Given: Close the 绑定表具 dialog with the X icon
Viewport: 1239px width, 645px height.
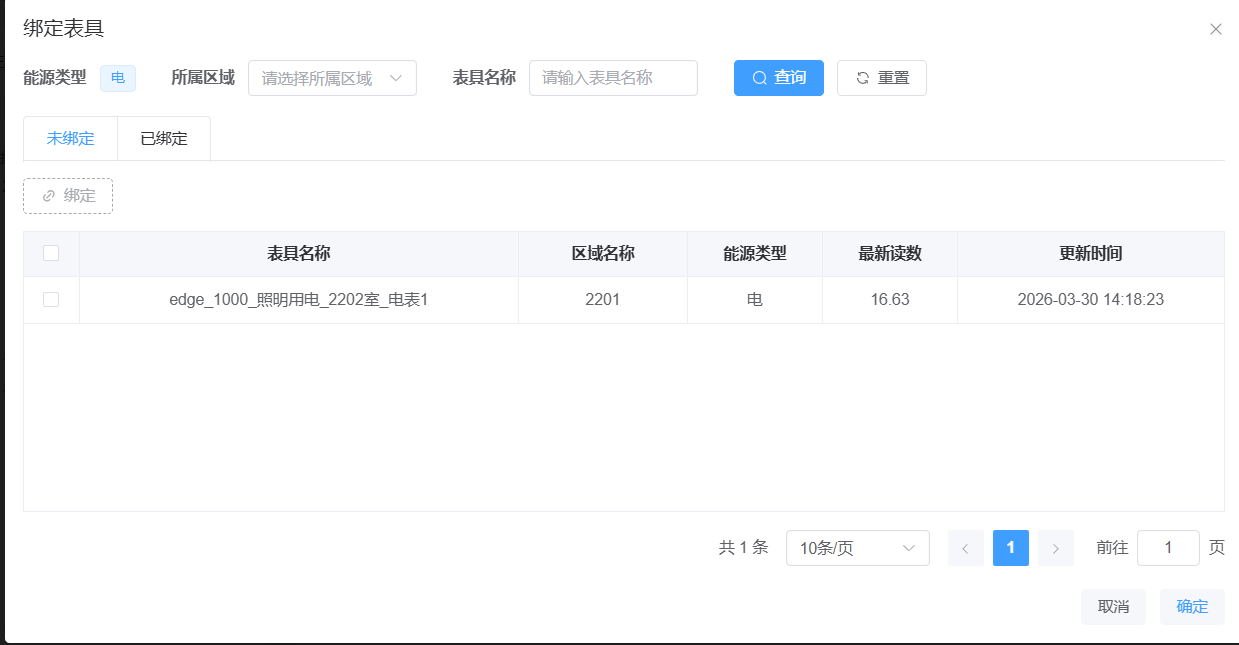Looking at the screenshot, I should [x=1216, y=29].
